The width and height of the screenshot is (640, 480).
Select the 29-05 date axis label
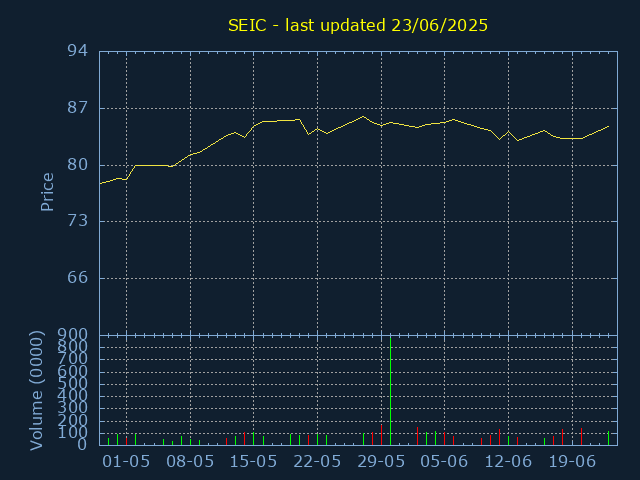click(381, 462)
